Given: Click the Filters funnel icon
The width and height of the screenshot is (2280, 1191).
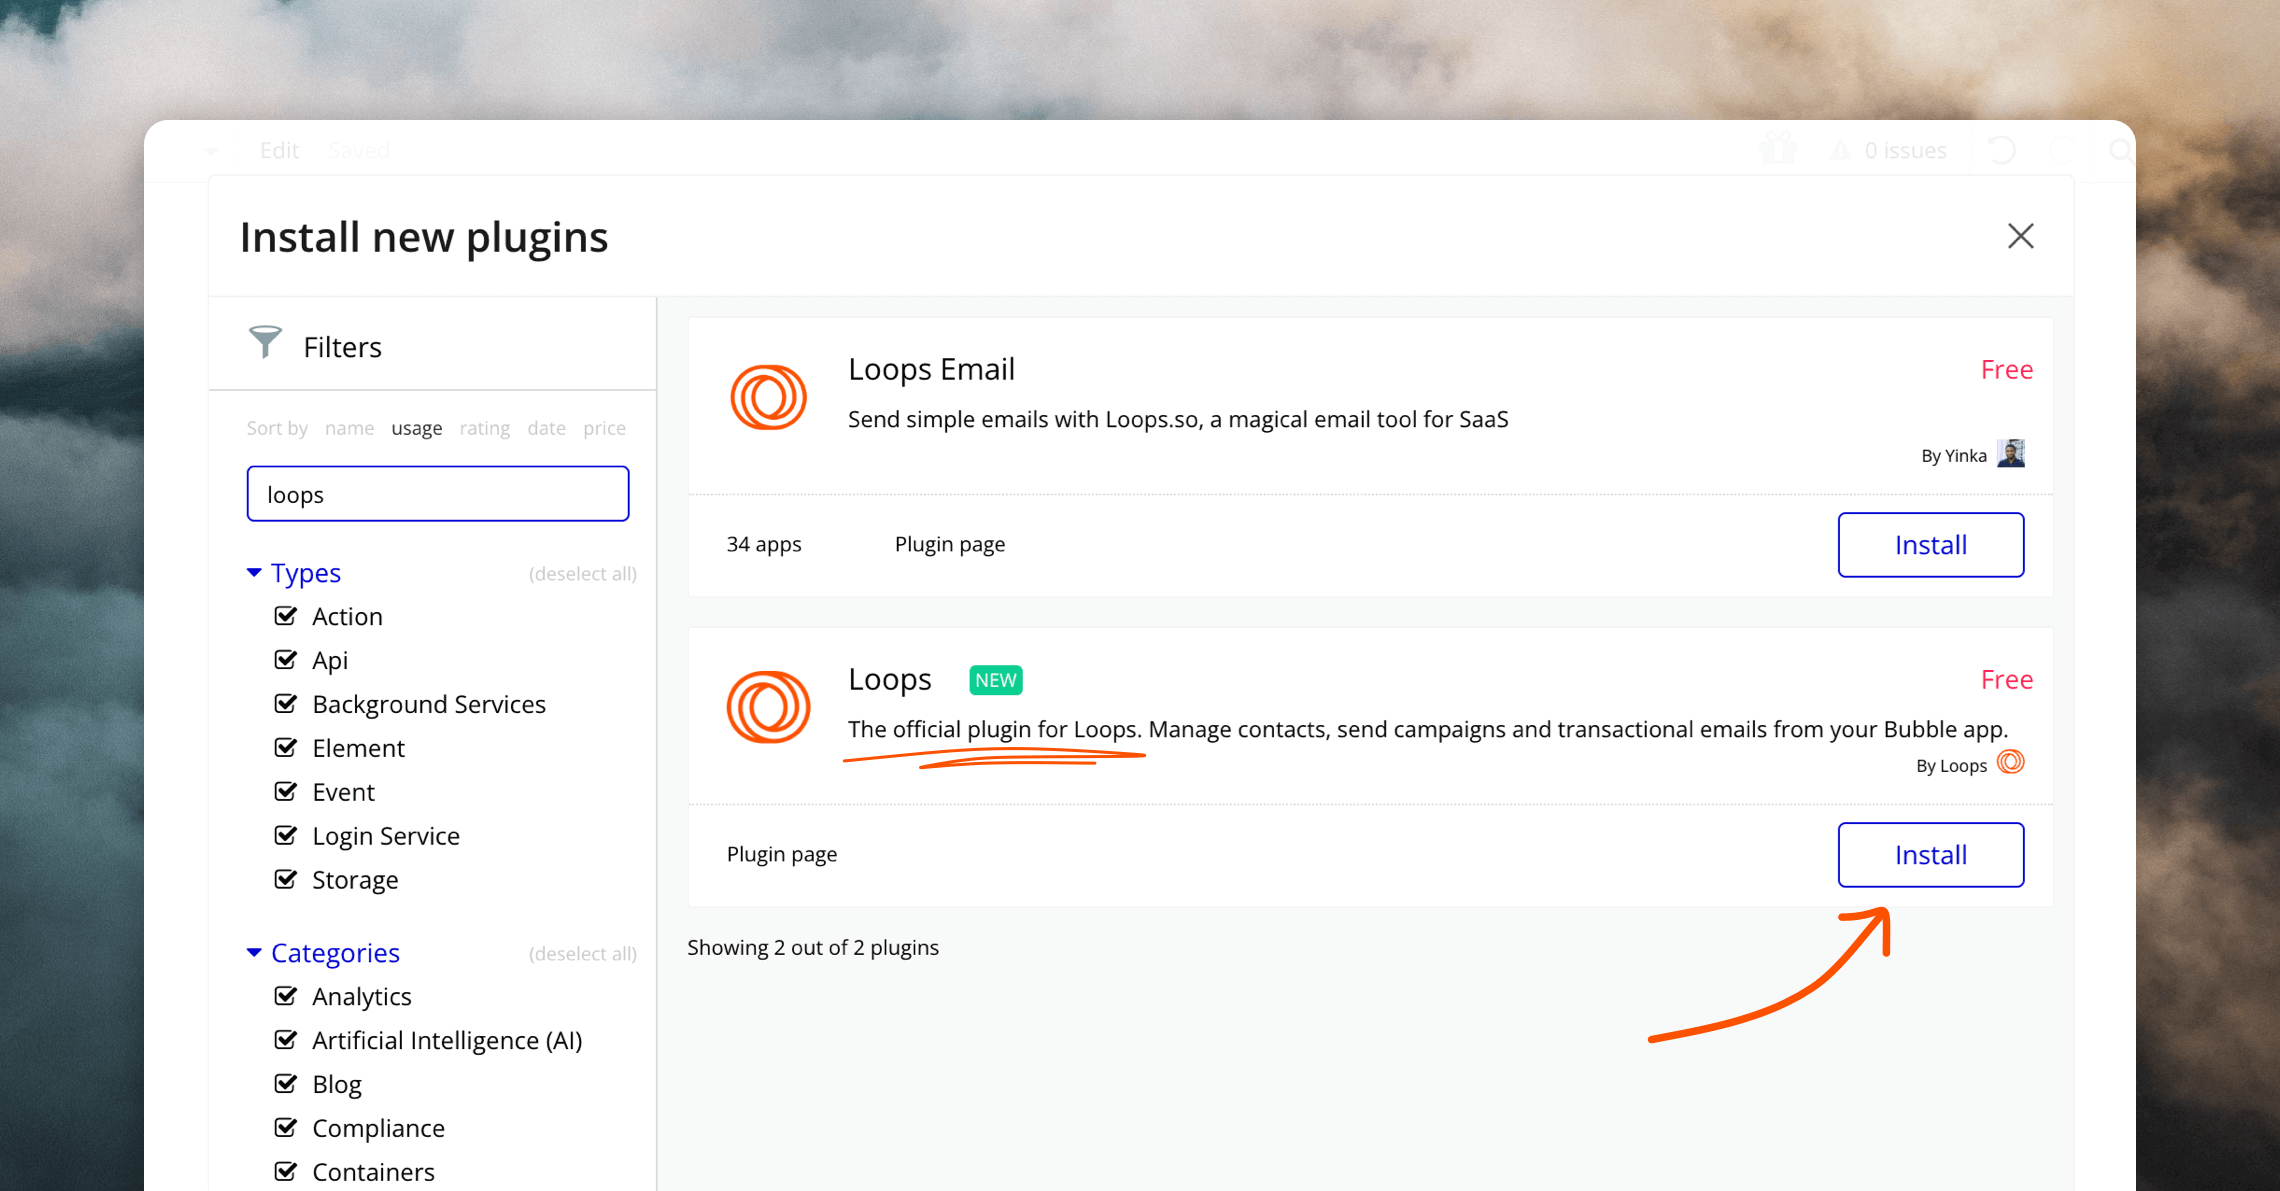Looking at the screenshot, I should [265, 342].
